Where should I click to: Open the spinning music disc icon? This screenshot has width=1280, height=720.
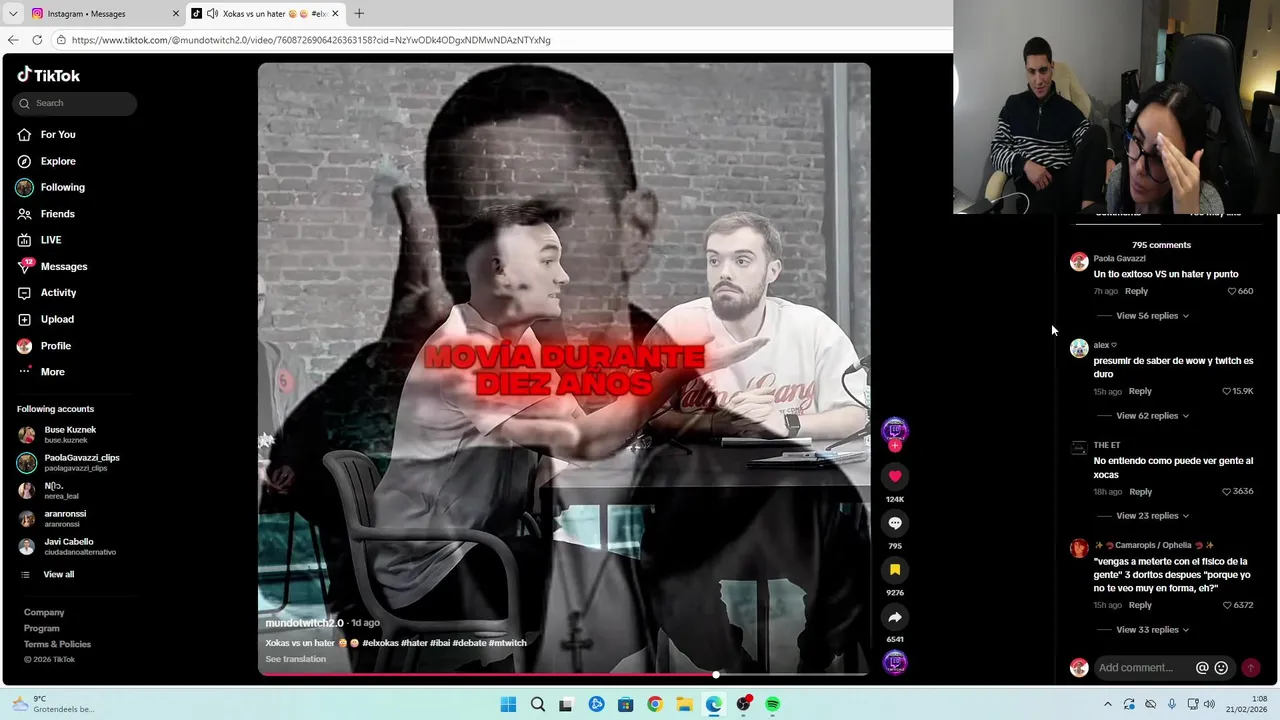(895, 662)
